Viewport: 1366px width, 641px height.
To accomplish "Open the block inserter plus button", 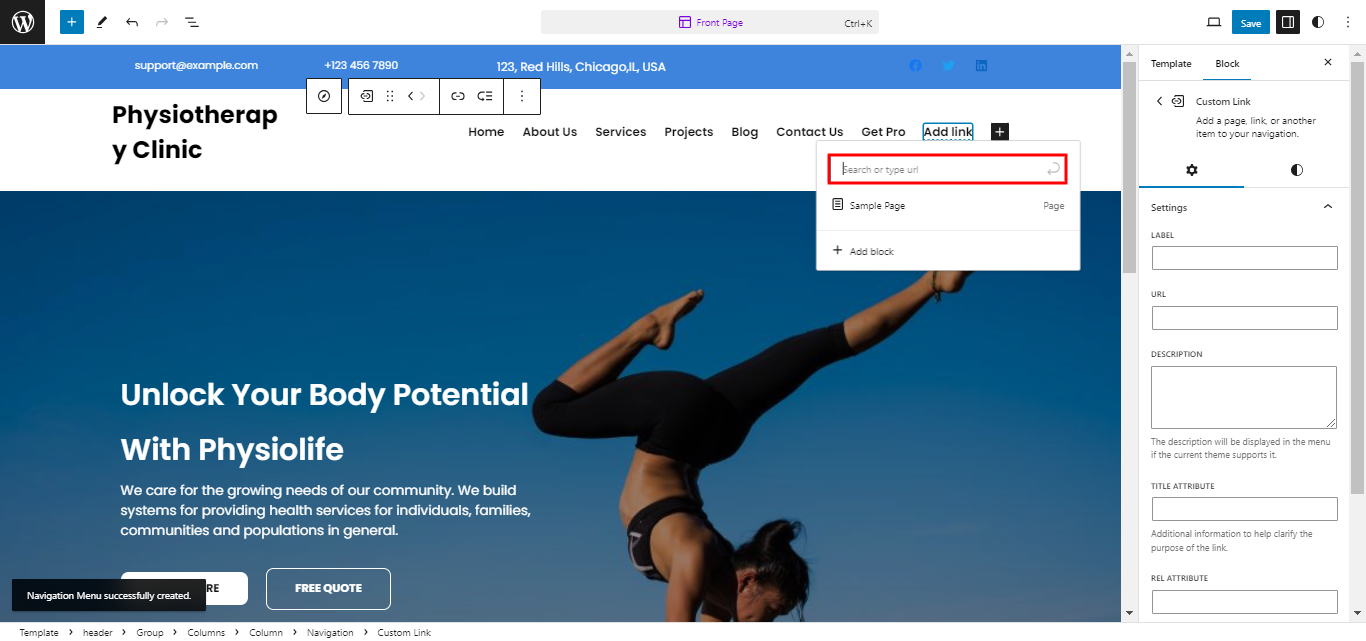I will pos(71,22).
